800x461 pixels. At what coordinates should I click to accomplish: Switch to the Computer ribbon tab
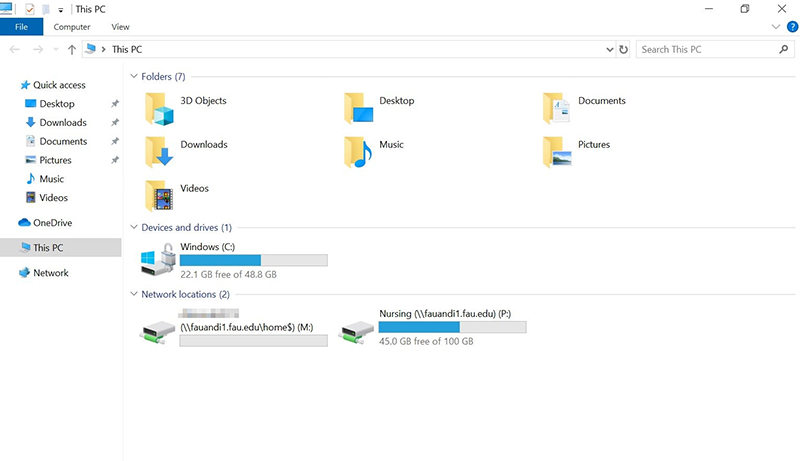tap(72, 27)
